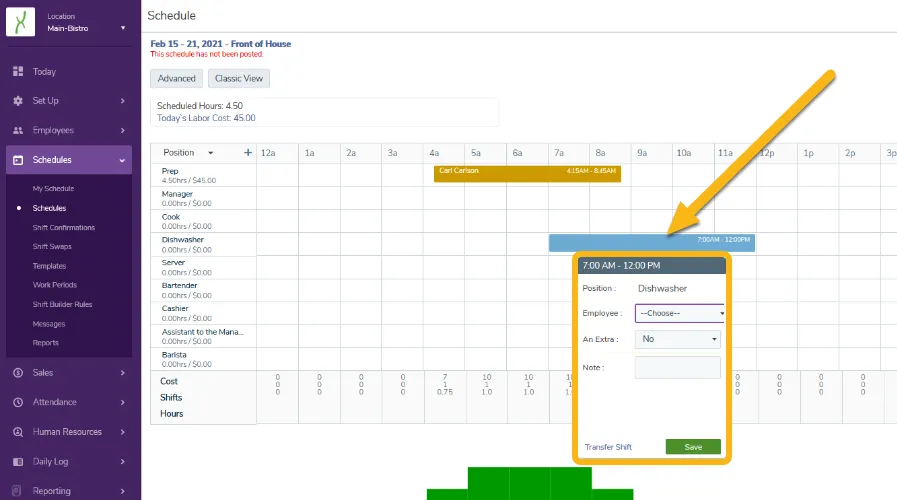Image resolution: width=897 pixels, height=500 pixels.
Task: Click the Advanced button
Action: 176,78
